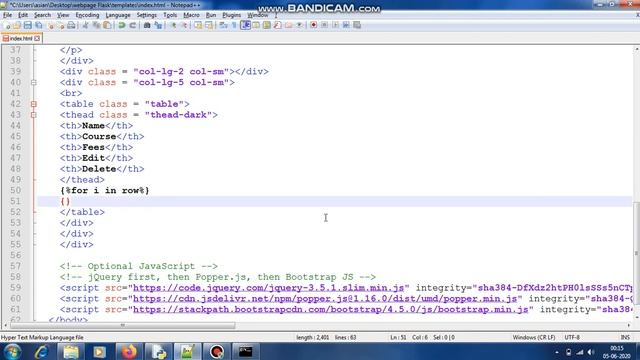Open the Search menu
This screenshot has width=640, height=360.
pyautogui.click(x=42, y=15)
